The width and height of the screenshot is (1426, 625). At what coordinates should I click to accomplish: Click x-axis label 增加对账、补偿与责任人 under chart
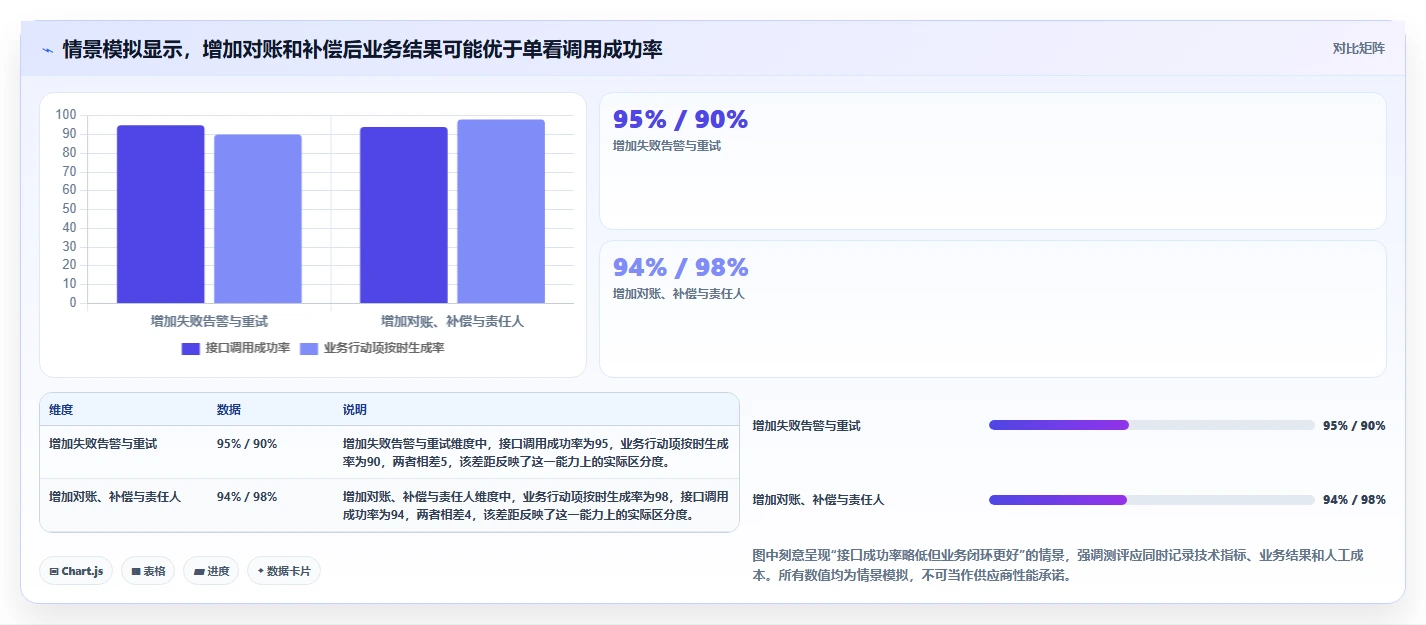click(x=452, y=322)
